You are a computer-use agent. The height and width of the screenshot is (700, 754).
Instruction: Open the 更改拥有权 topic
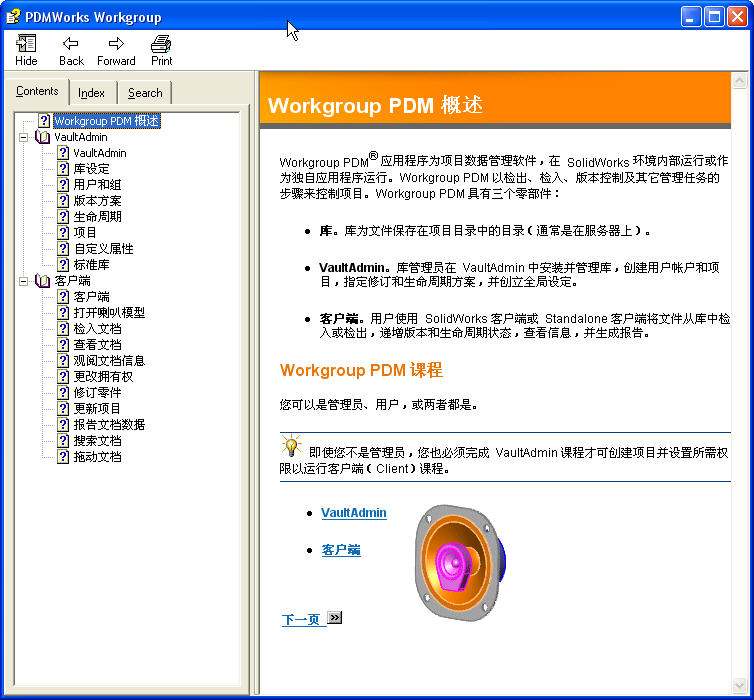point(103,376)
